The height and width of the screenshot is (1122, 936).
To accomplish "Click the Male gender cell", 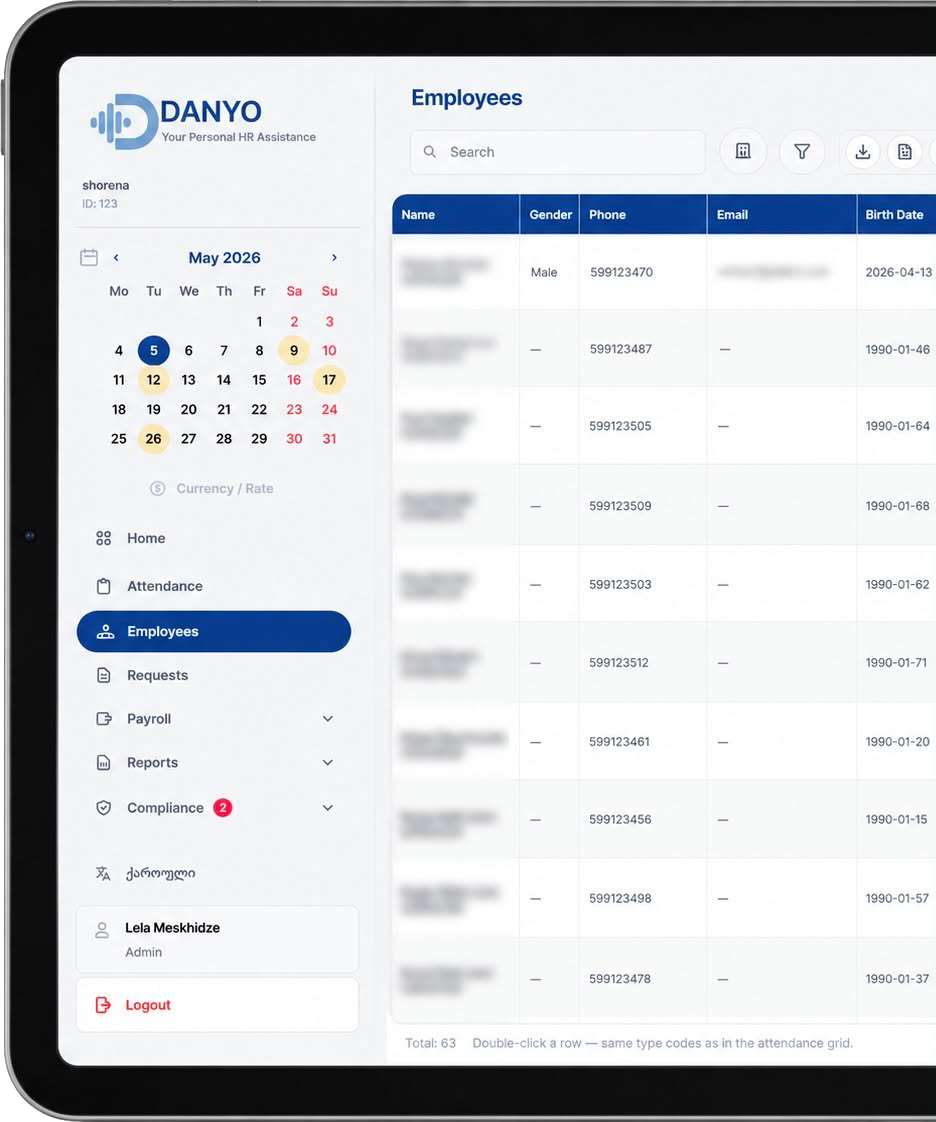I will [x=544, y=273].
